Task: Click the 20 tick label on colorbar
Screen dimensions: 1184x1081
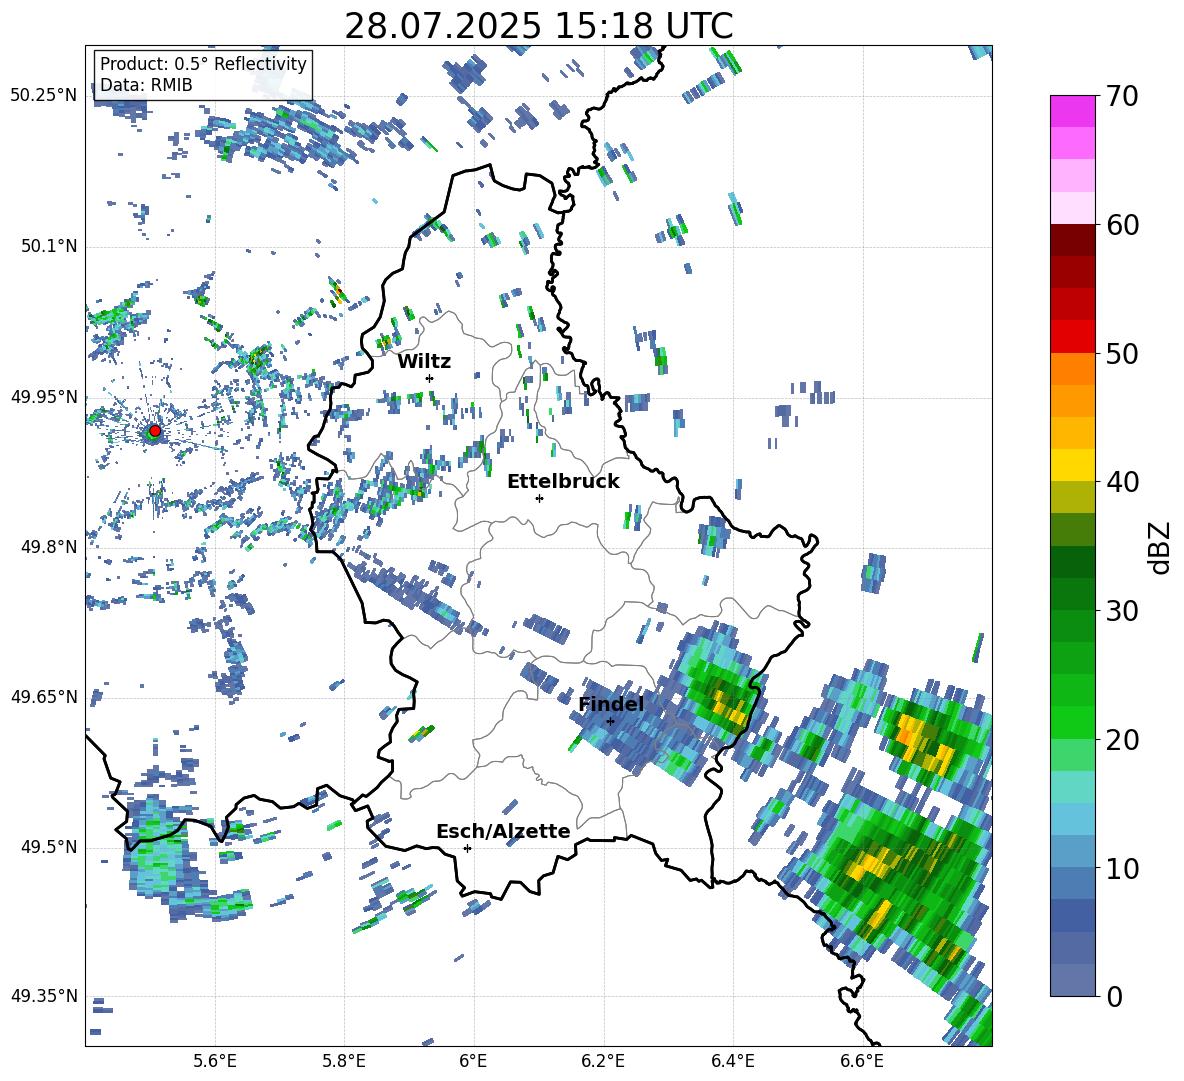Action: 1122,740
